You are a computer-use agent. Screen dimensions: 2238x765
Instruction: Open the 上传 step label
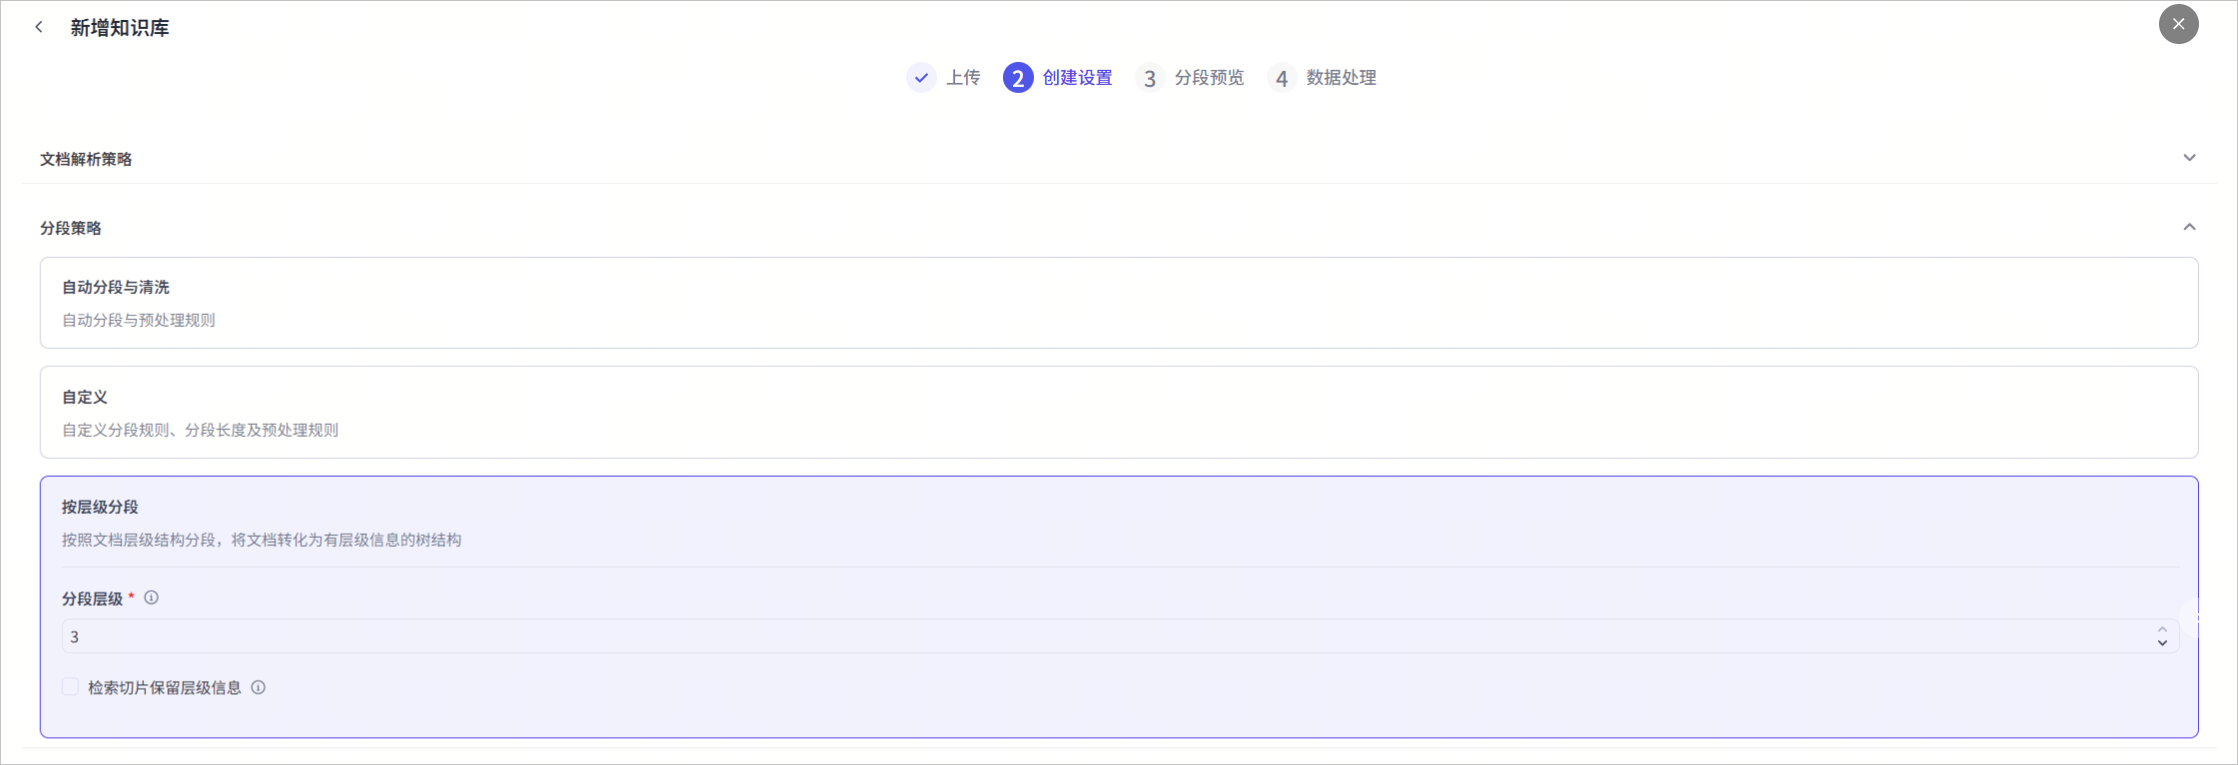click(963, 77)
